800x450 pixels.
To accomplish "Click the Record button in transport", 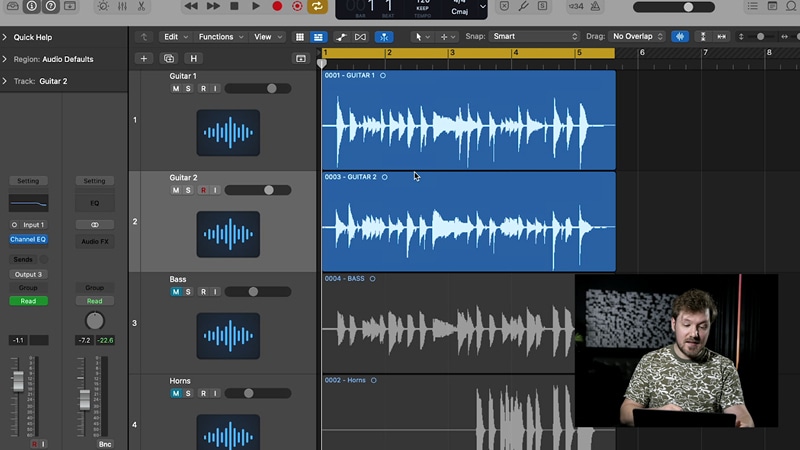I will [x=277, y=6].
